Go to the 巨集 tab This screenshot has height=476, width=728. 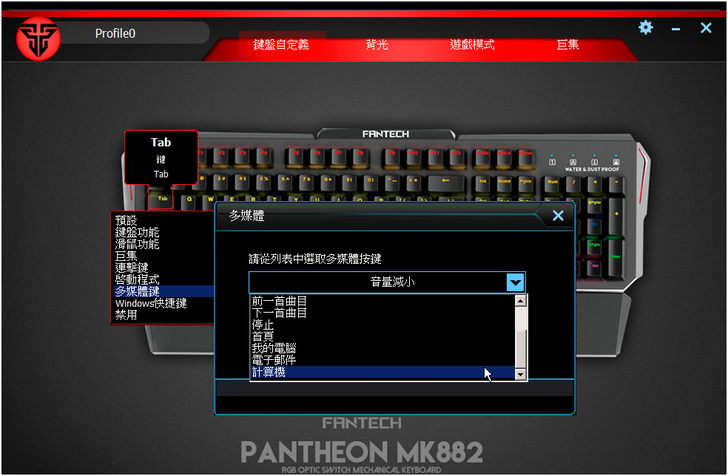(x=567, y=45)
